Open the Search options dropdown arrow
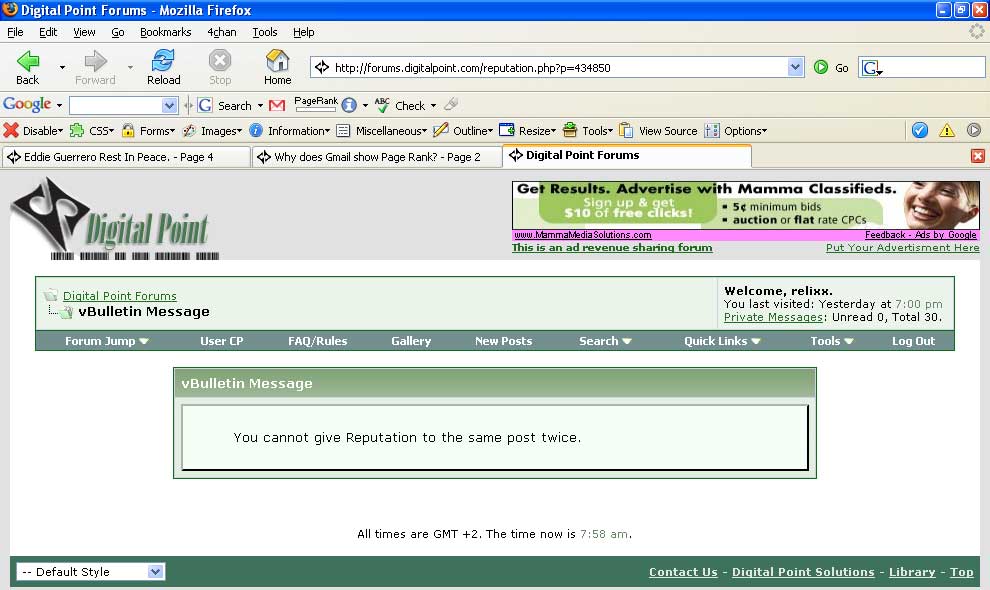 pos(260,105)
